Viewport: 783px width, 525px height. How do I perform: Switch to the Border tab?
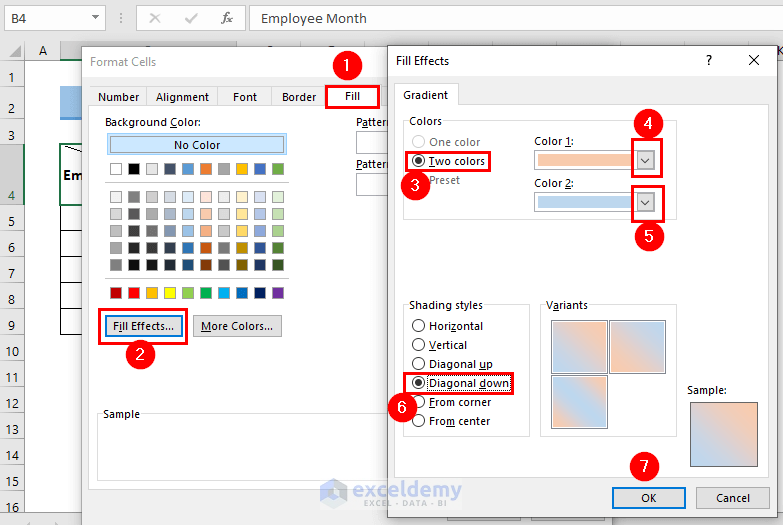(299, 97)
